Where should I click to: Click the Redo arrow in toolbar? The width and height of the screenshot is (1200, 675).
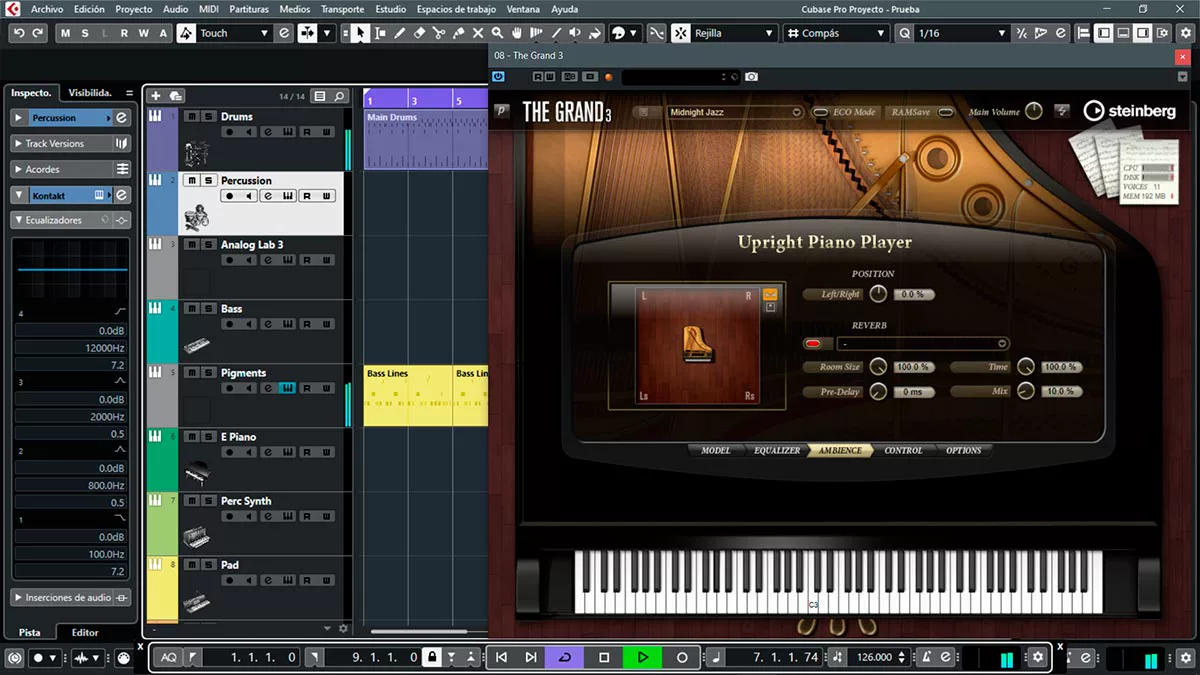tap(38, 33)
